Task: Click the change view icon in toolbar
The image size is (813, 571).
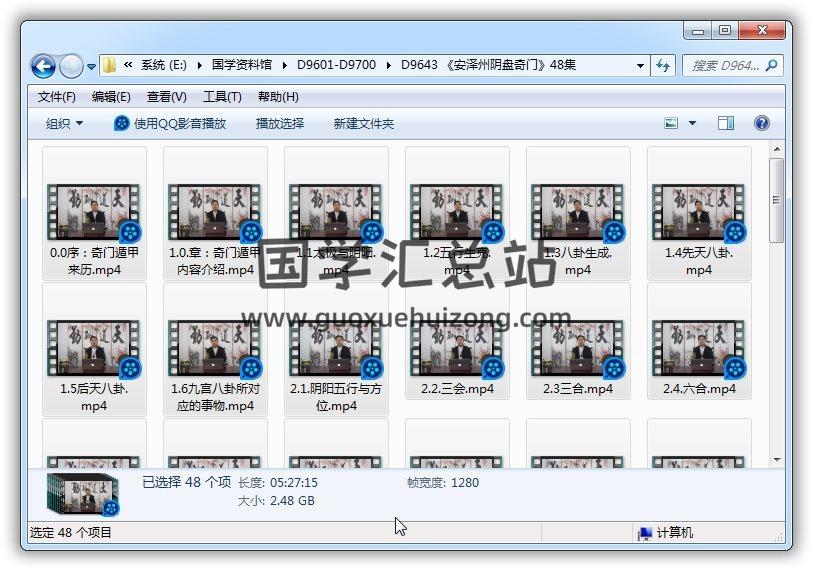Action: click(672, 123)
